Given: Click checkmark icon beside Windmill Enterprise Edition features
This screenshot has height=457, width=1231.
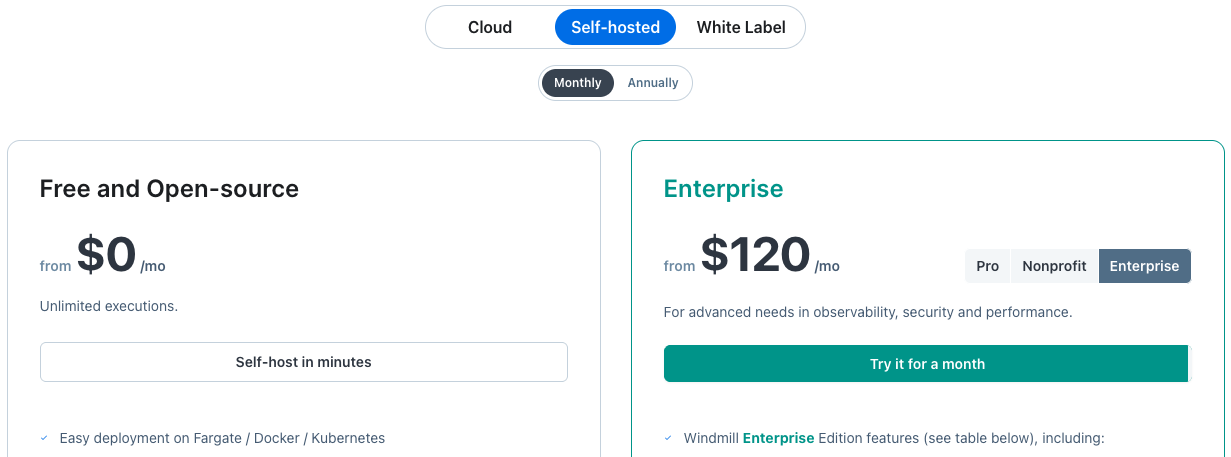Looking at the screenshot, I should (668, 438).
